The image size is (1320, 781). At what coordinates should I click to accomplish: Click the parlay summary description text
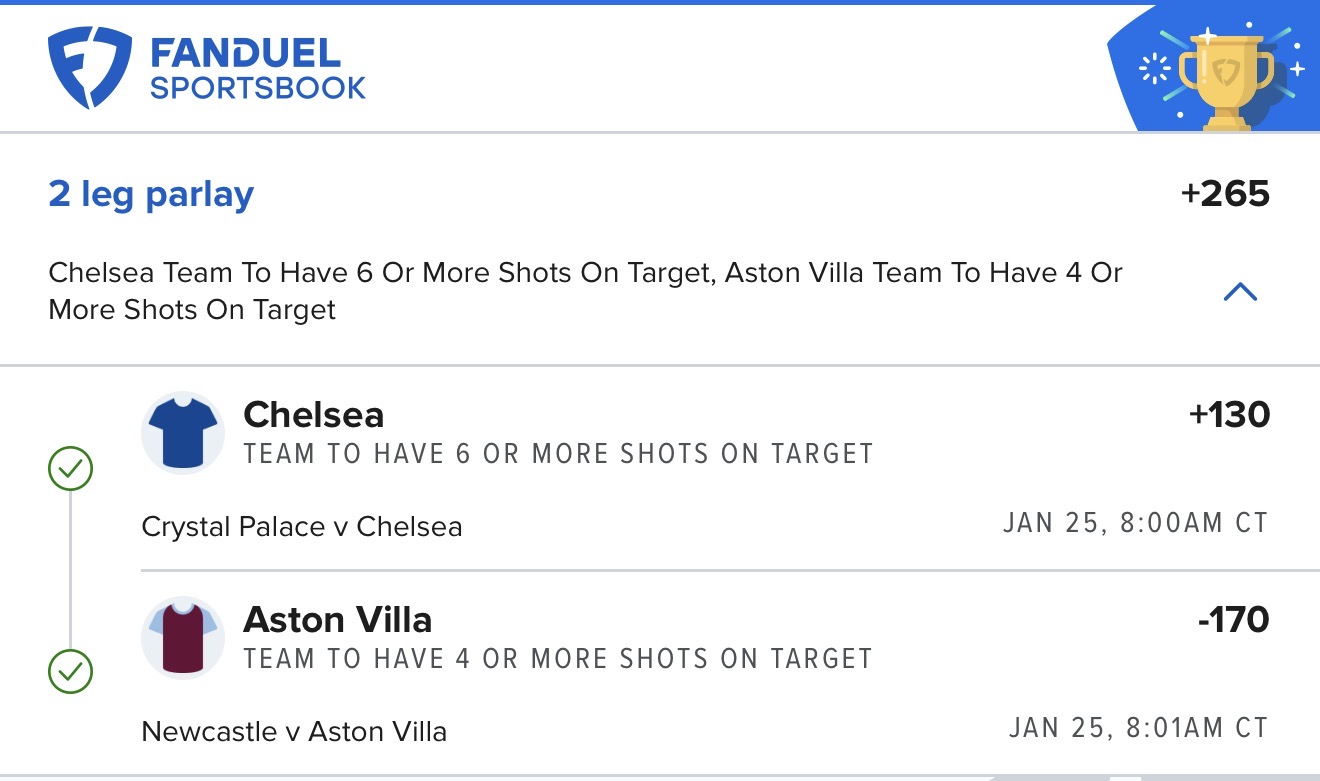585,291
